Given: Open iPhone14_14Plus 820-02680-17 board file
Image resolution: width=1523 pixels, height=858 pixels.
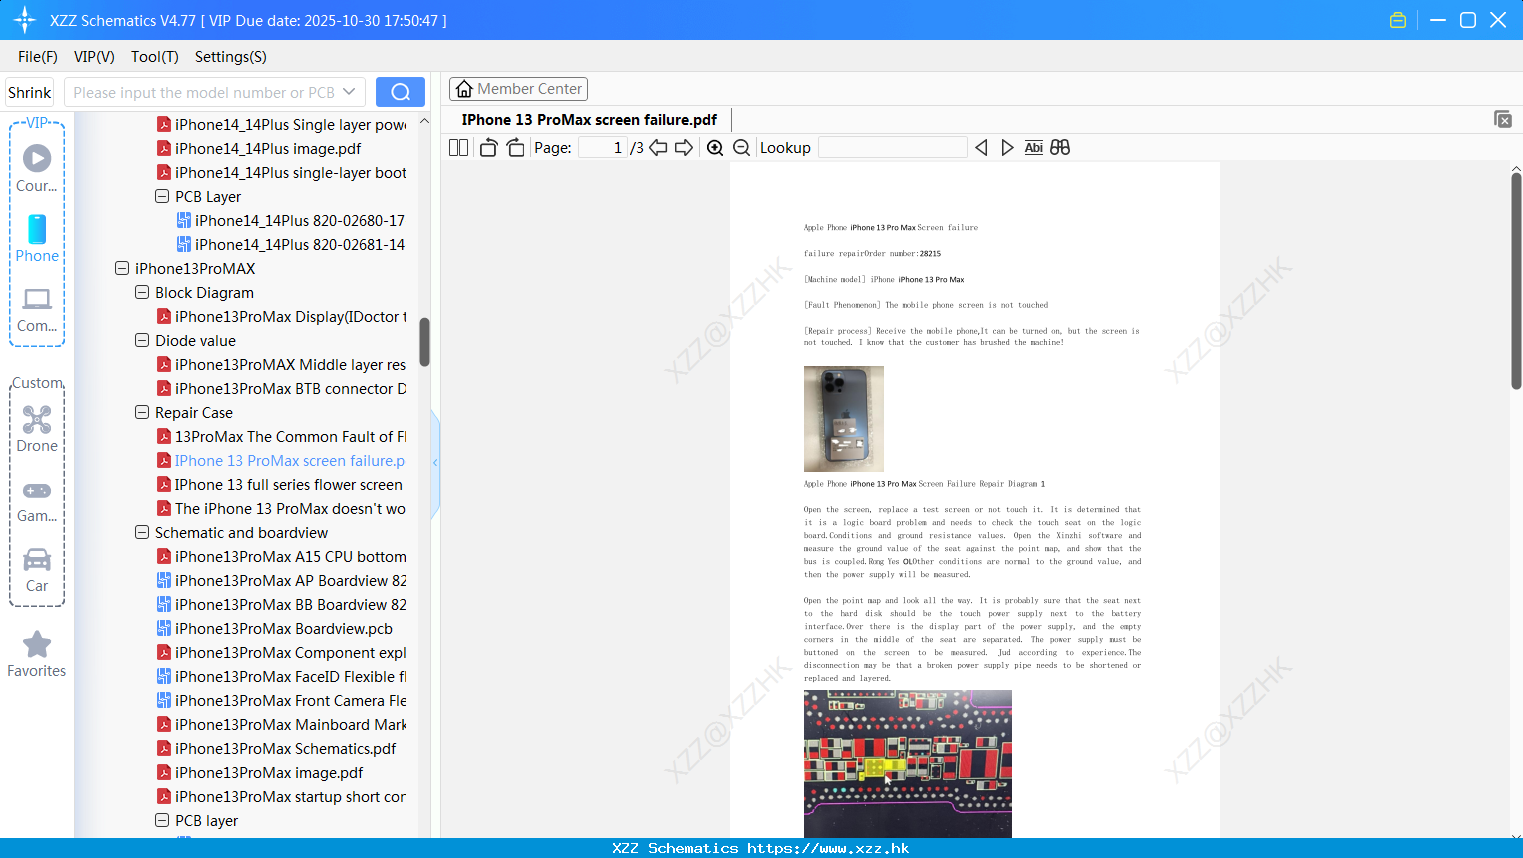Looking at the screenshot, I should click(x=290, y=221).
